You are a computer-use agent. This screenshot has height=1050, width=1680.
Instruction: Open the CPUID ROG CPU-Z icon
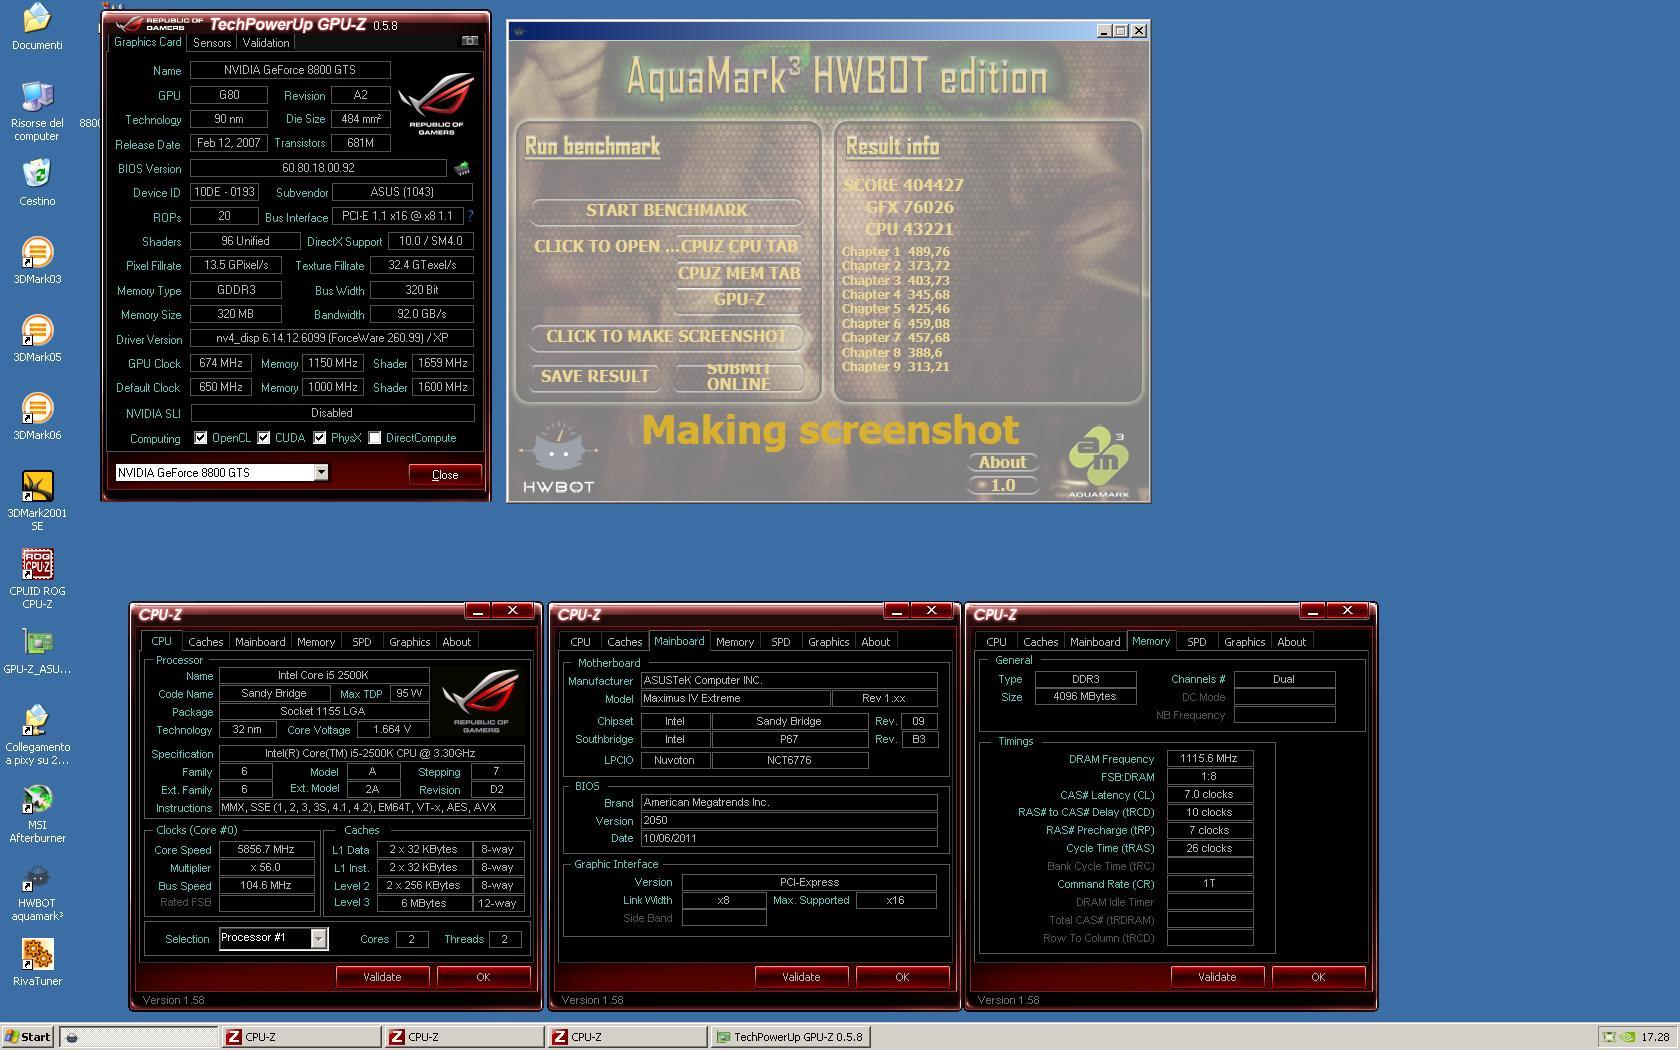click(37, 579)
